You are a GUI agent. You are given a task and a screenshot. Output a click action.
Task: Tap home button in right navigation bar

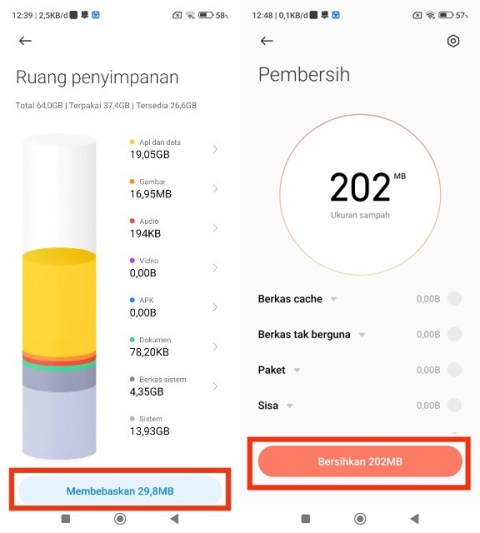point(360,519)
